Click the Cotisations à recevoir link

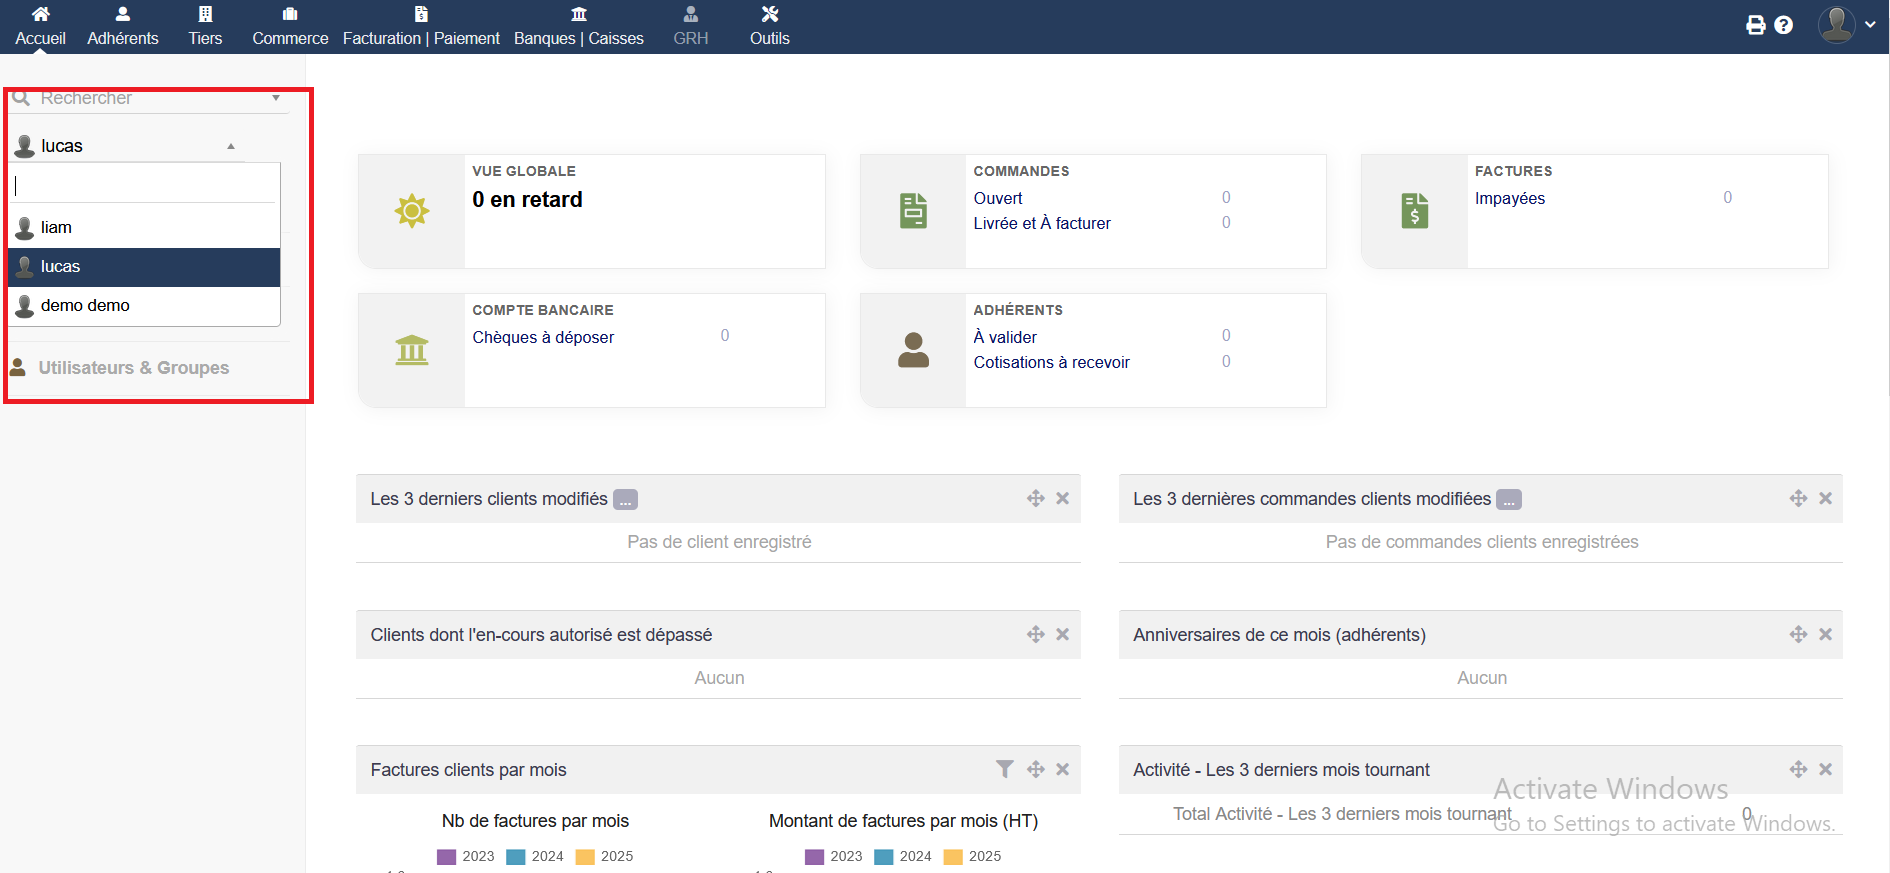tap(1051, 362)
